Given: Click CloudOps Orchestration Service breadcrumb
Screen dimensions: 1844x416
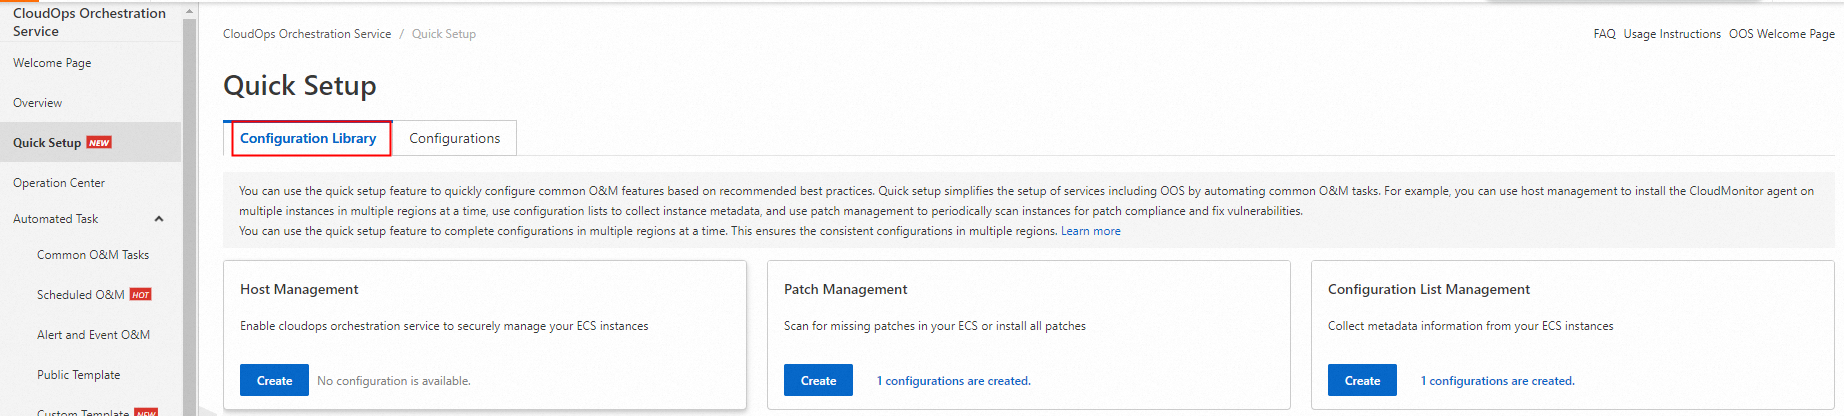Looking at the screenshot, I should [x=307, y=34].
